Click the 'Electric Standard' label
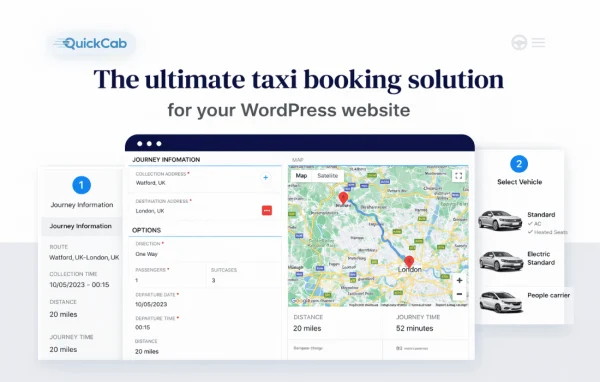The height and width of the screenshot is (382, 600). [x=541, y=258]
